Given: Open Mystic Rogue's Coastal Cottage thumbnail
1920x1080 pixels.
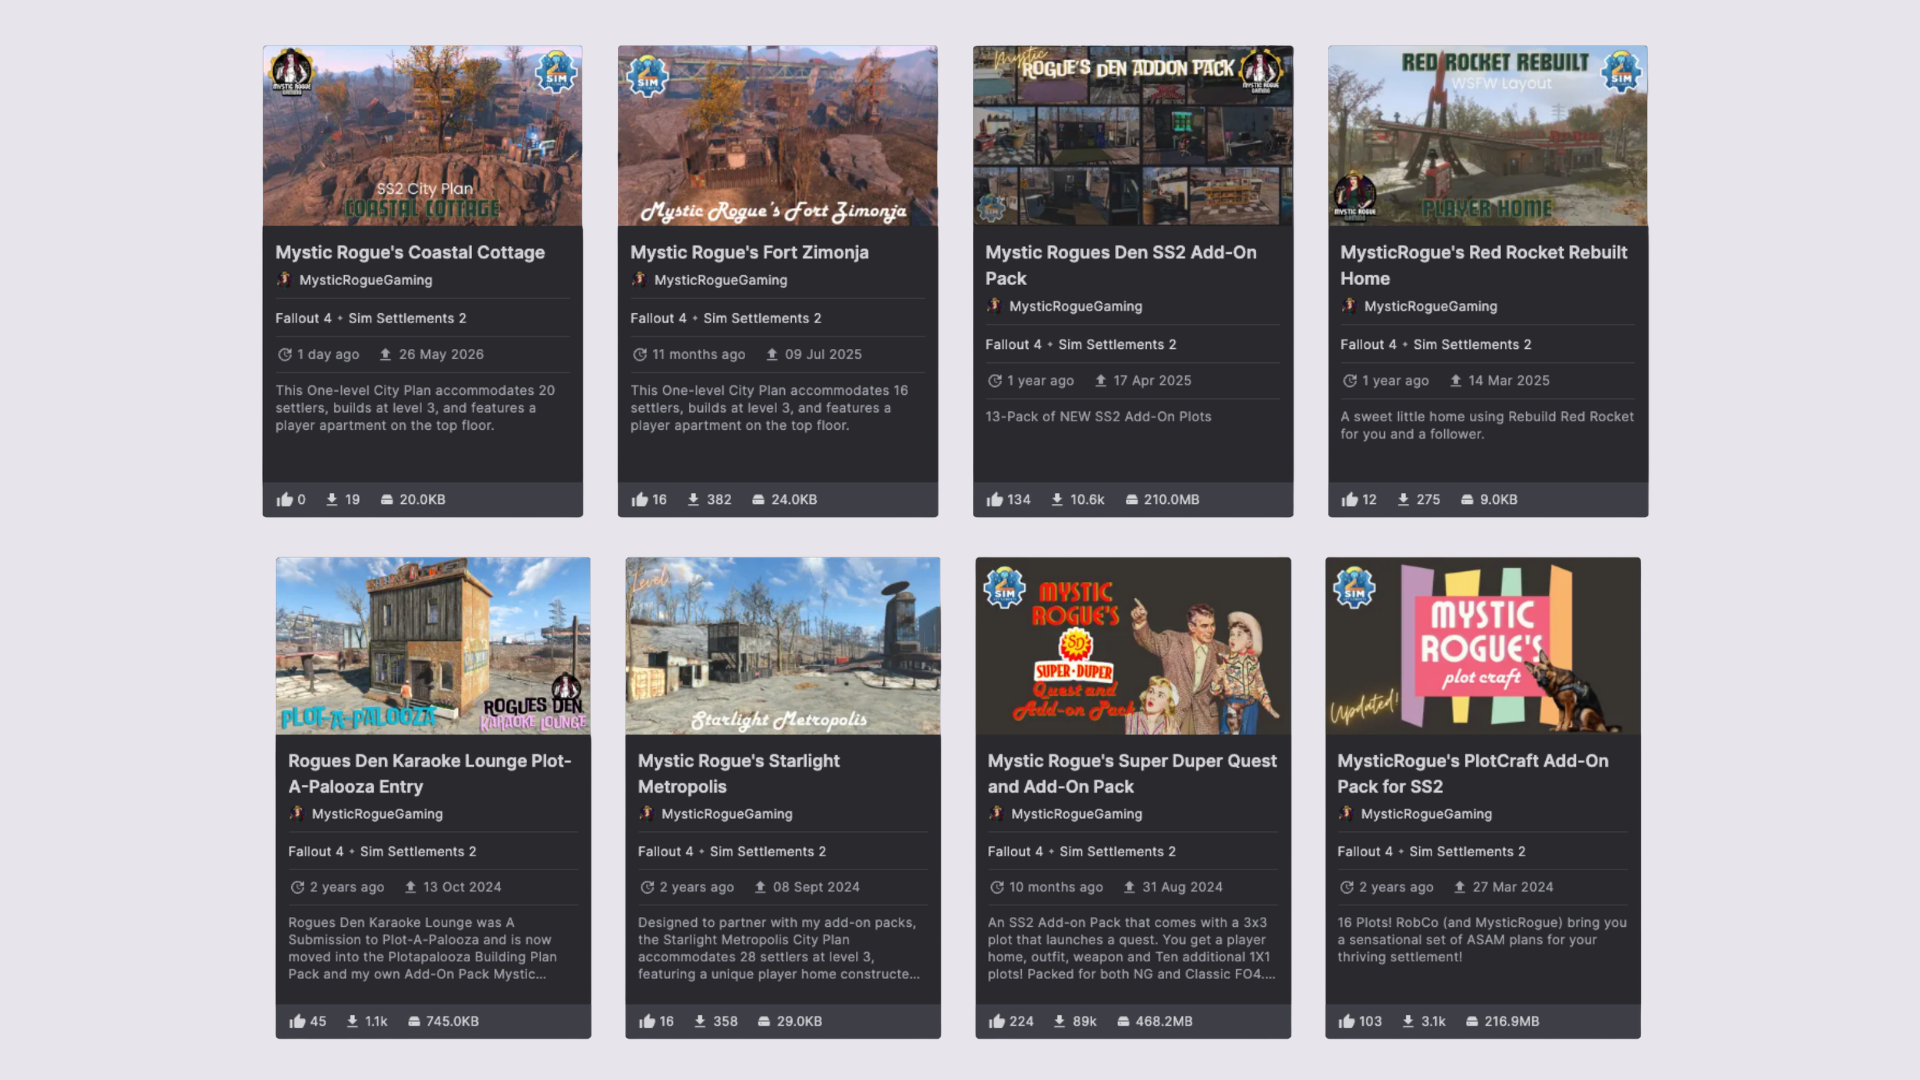Looking at the screenshot, I should click(422, 135).
